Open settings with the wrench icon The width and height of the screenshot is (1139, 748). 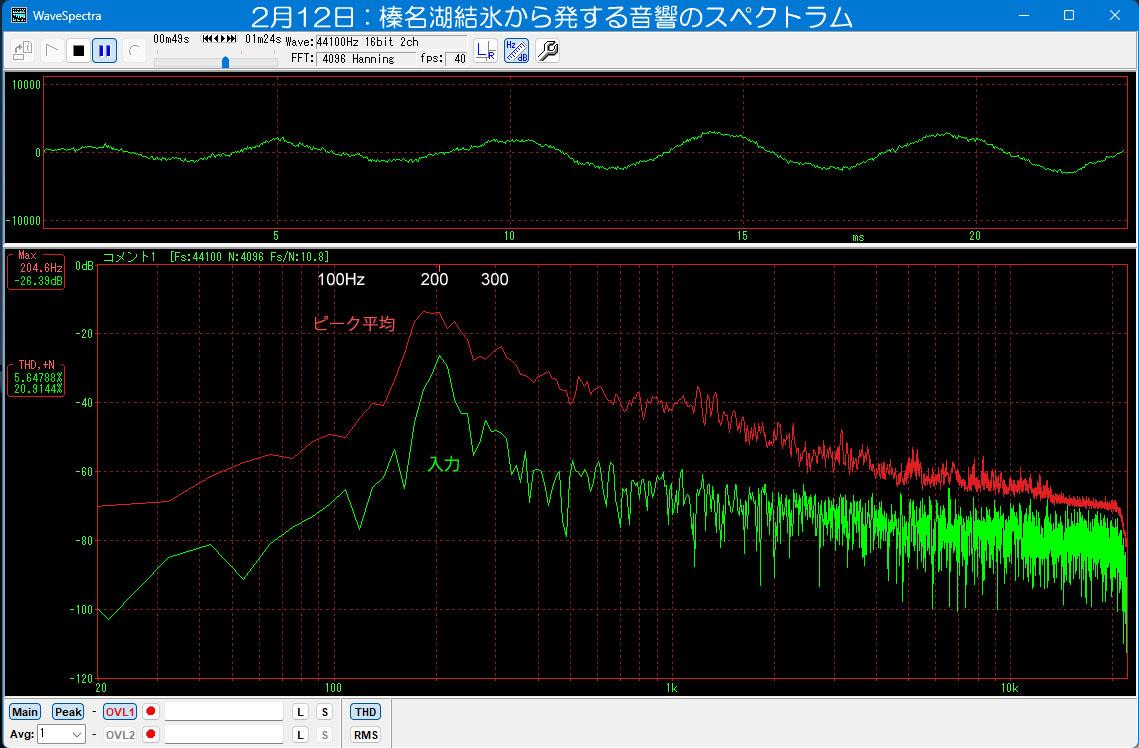coord(547,51)
